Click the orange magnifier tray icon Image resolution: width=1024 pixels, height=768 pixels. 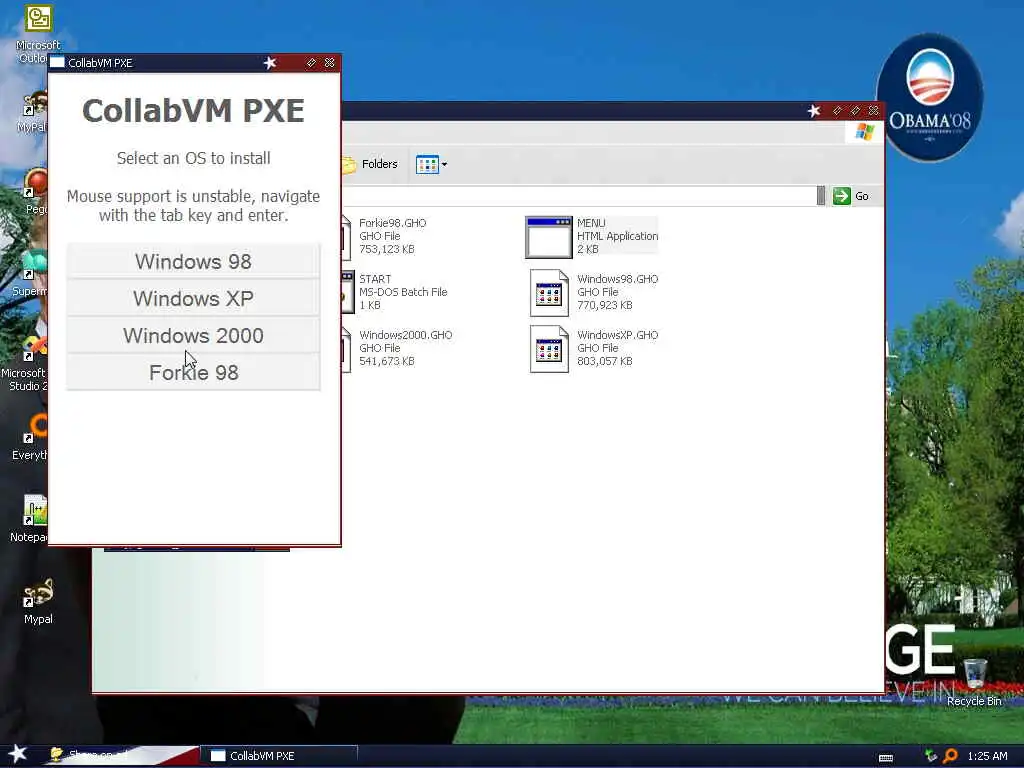950,756
